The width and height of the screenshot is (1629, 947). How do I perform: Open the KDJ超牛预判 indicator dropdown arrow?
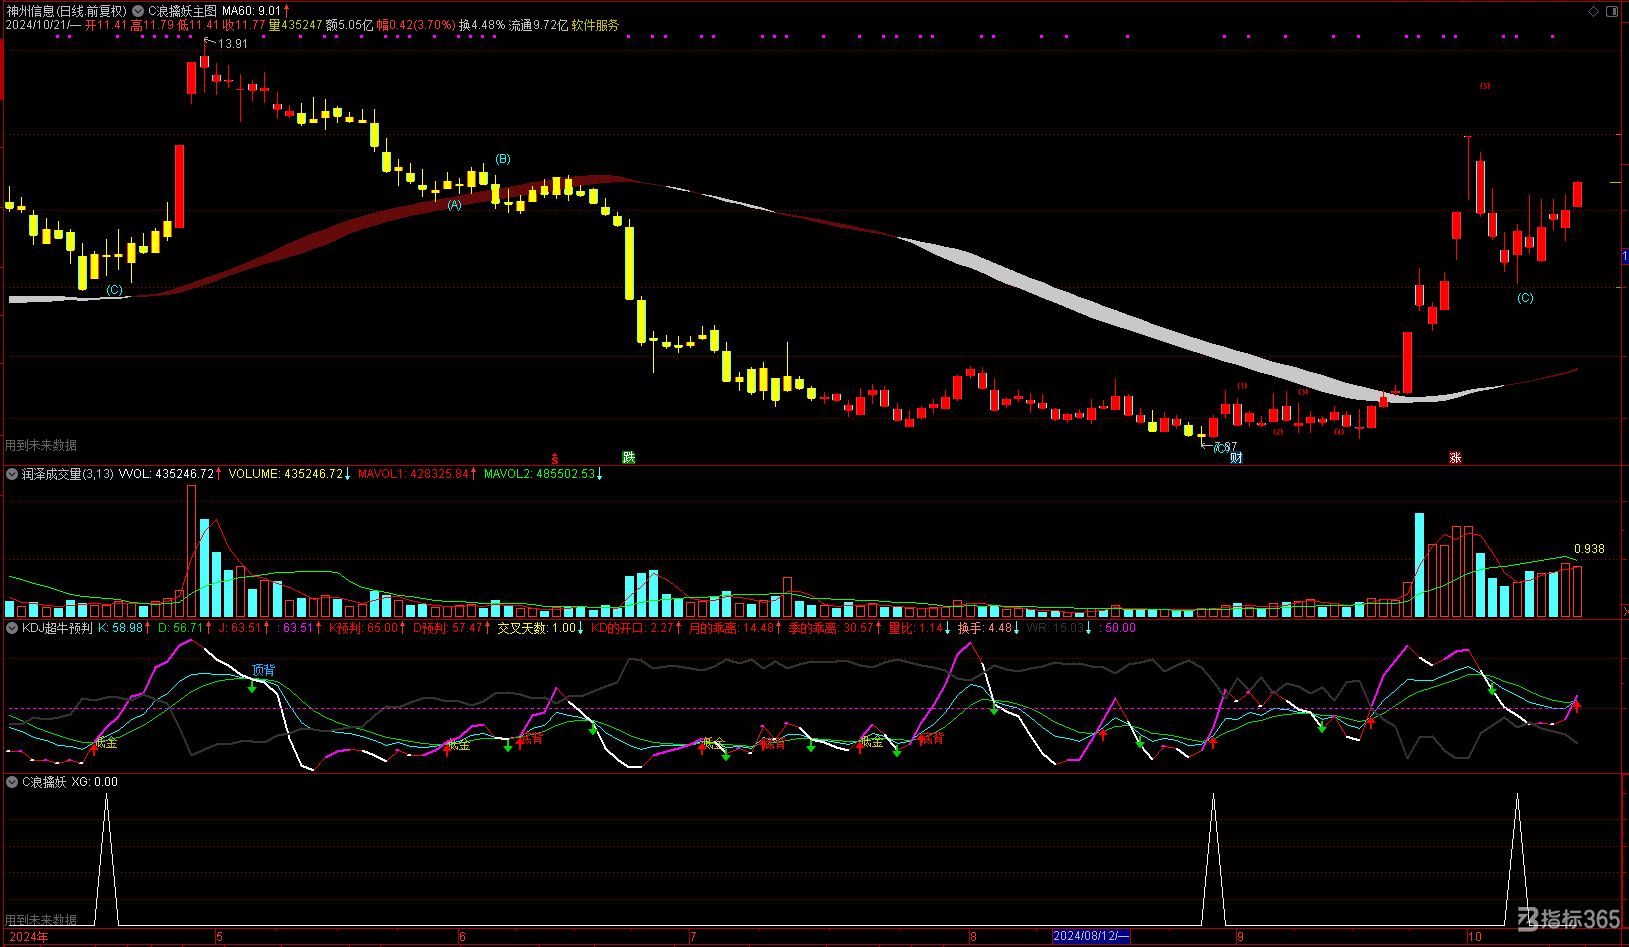[x=12, y=628]
